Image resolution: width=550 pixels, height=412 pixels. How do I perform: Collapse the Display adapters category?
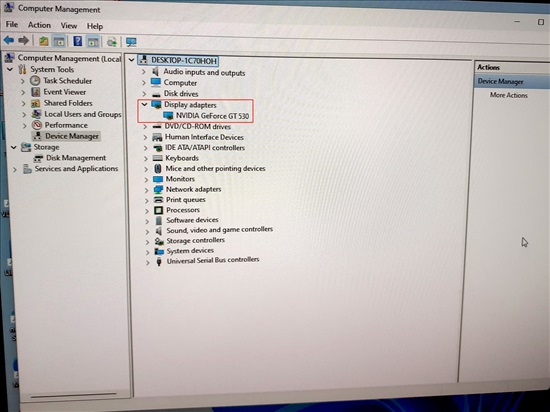point(144,104)
